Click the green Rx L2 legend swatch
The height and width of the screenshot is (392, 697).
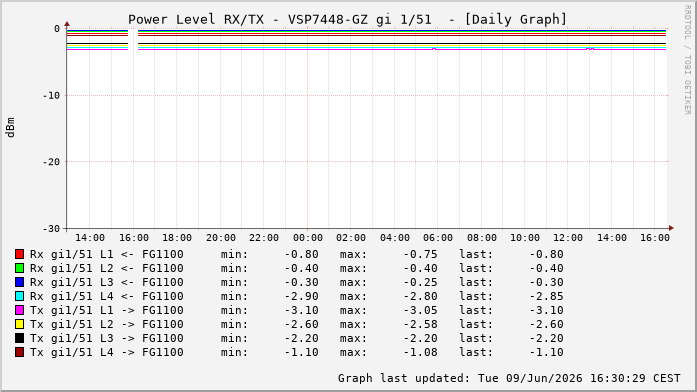coord(20,268)
